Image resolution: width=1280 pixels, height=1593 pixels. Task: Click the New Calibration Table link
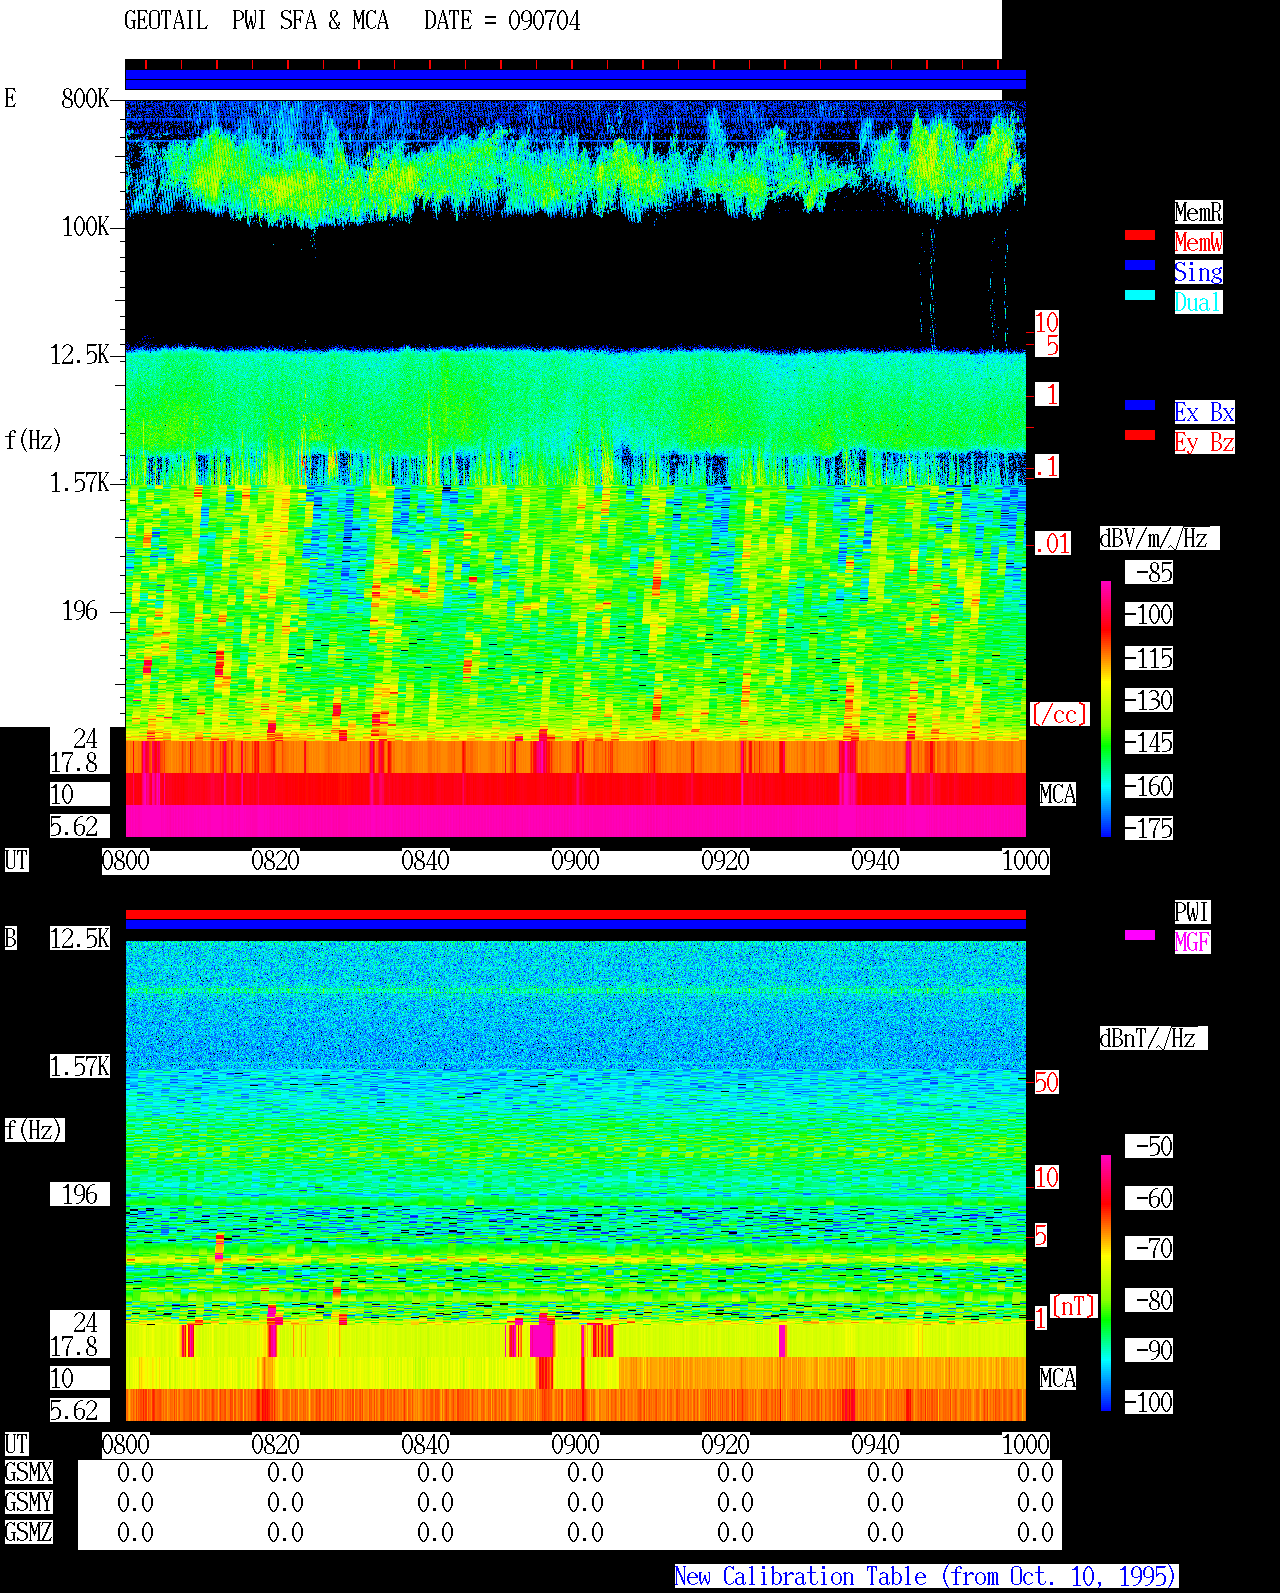pos(926,1577)
